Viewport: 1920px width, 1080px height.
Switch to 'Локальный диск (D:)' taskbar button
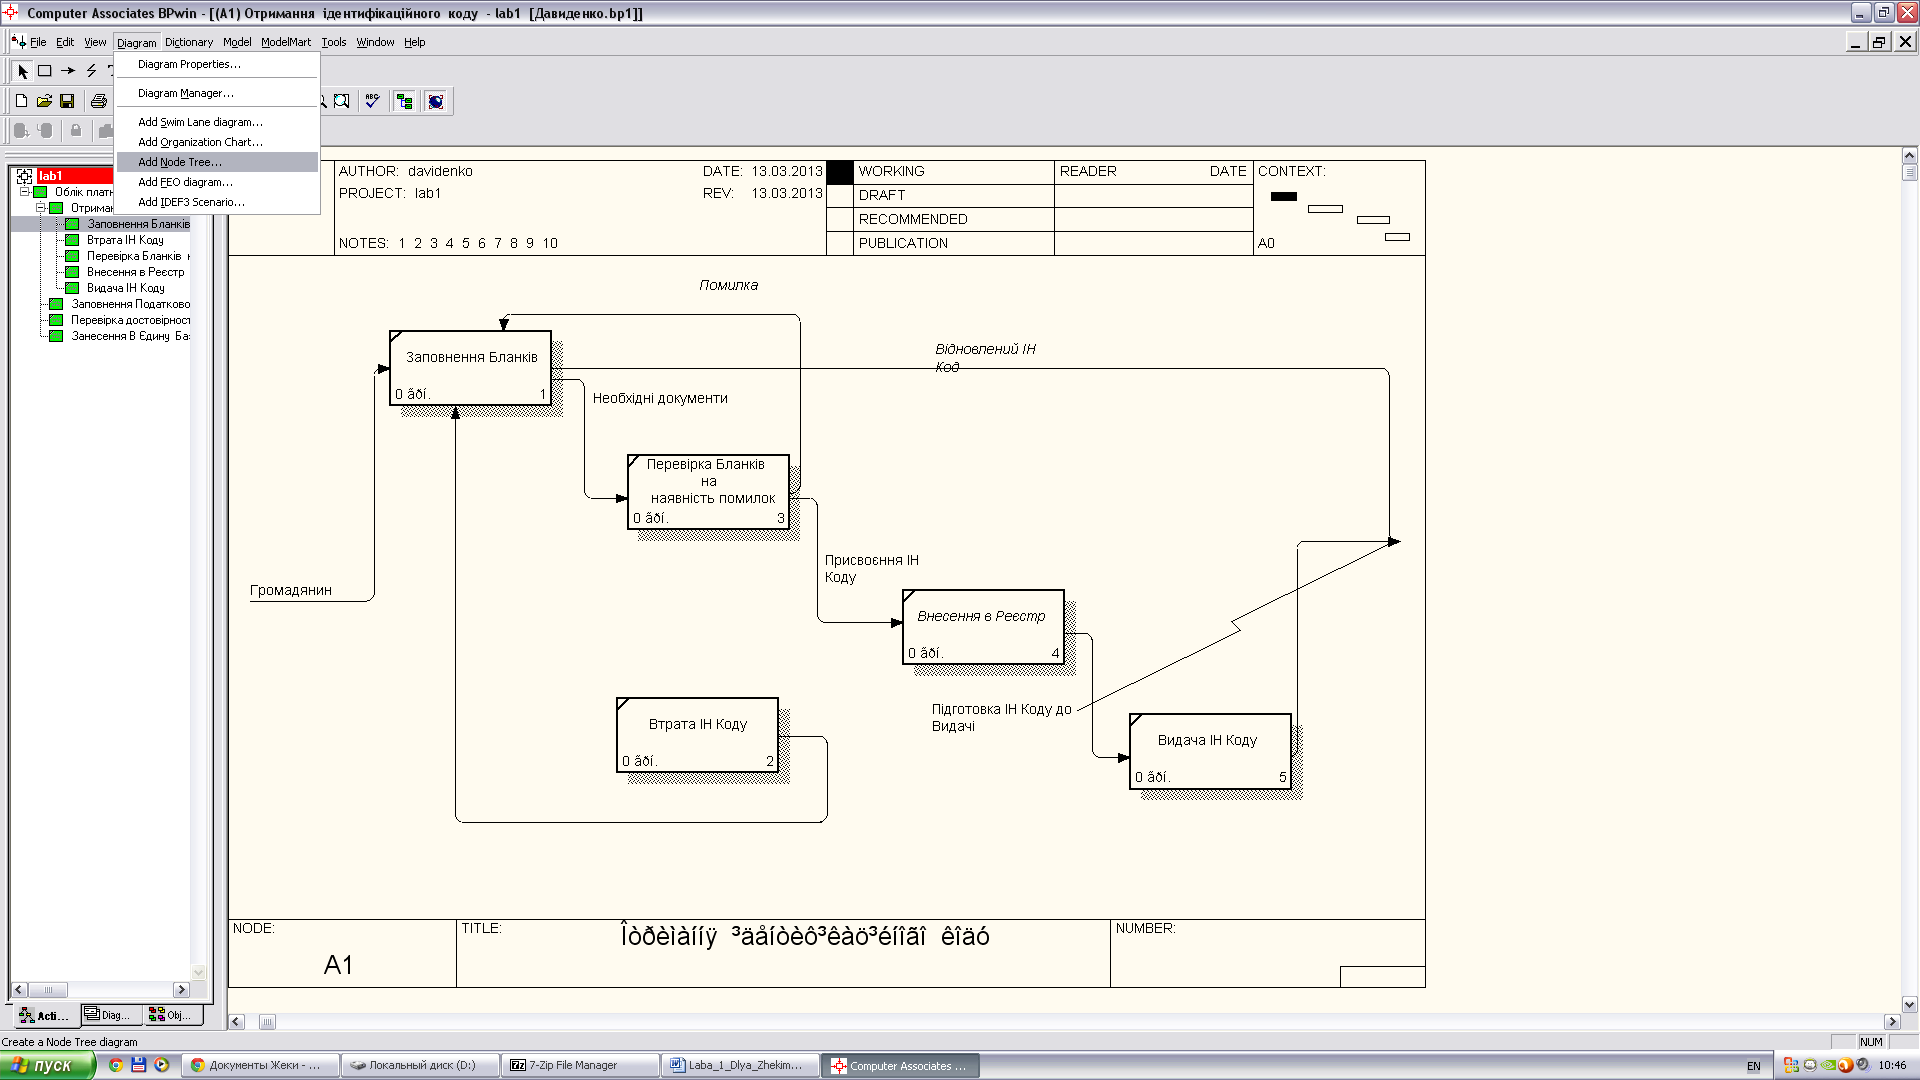click(420, 1065)
